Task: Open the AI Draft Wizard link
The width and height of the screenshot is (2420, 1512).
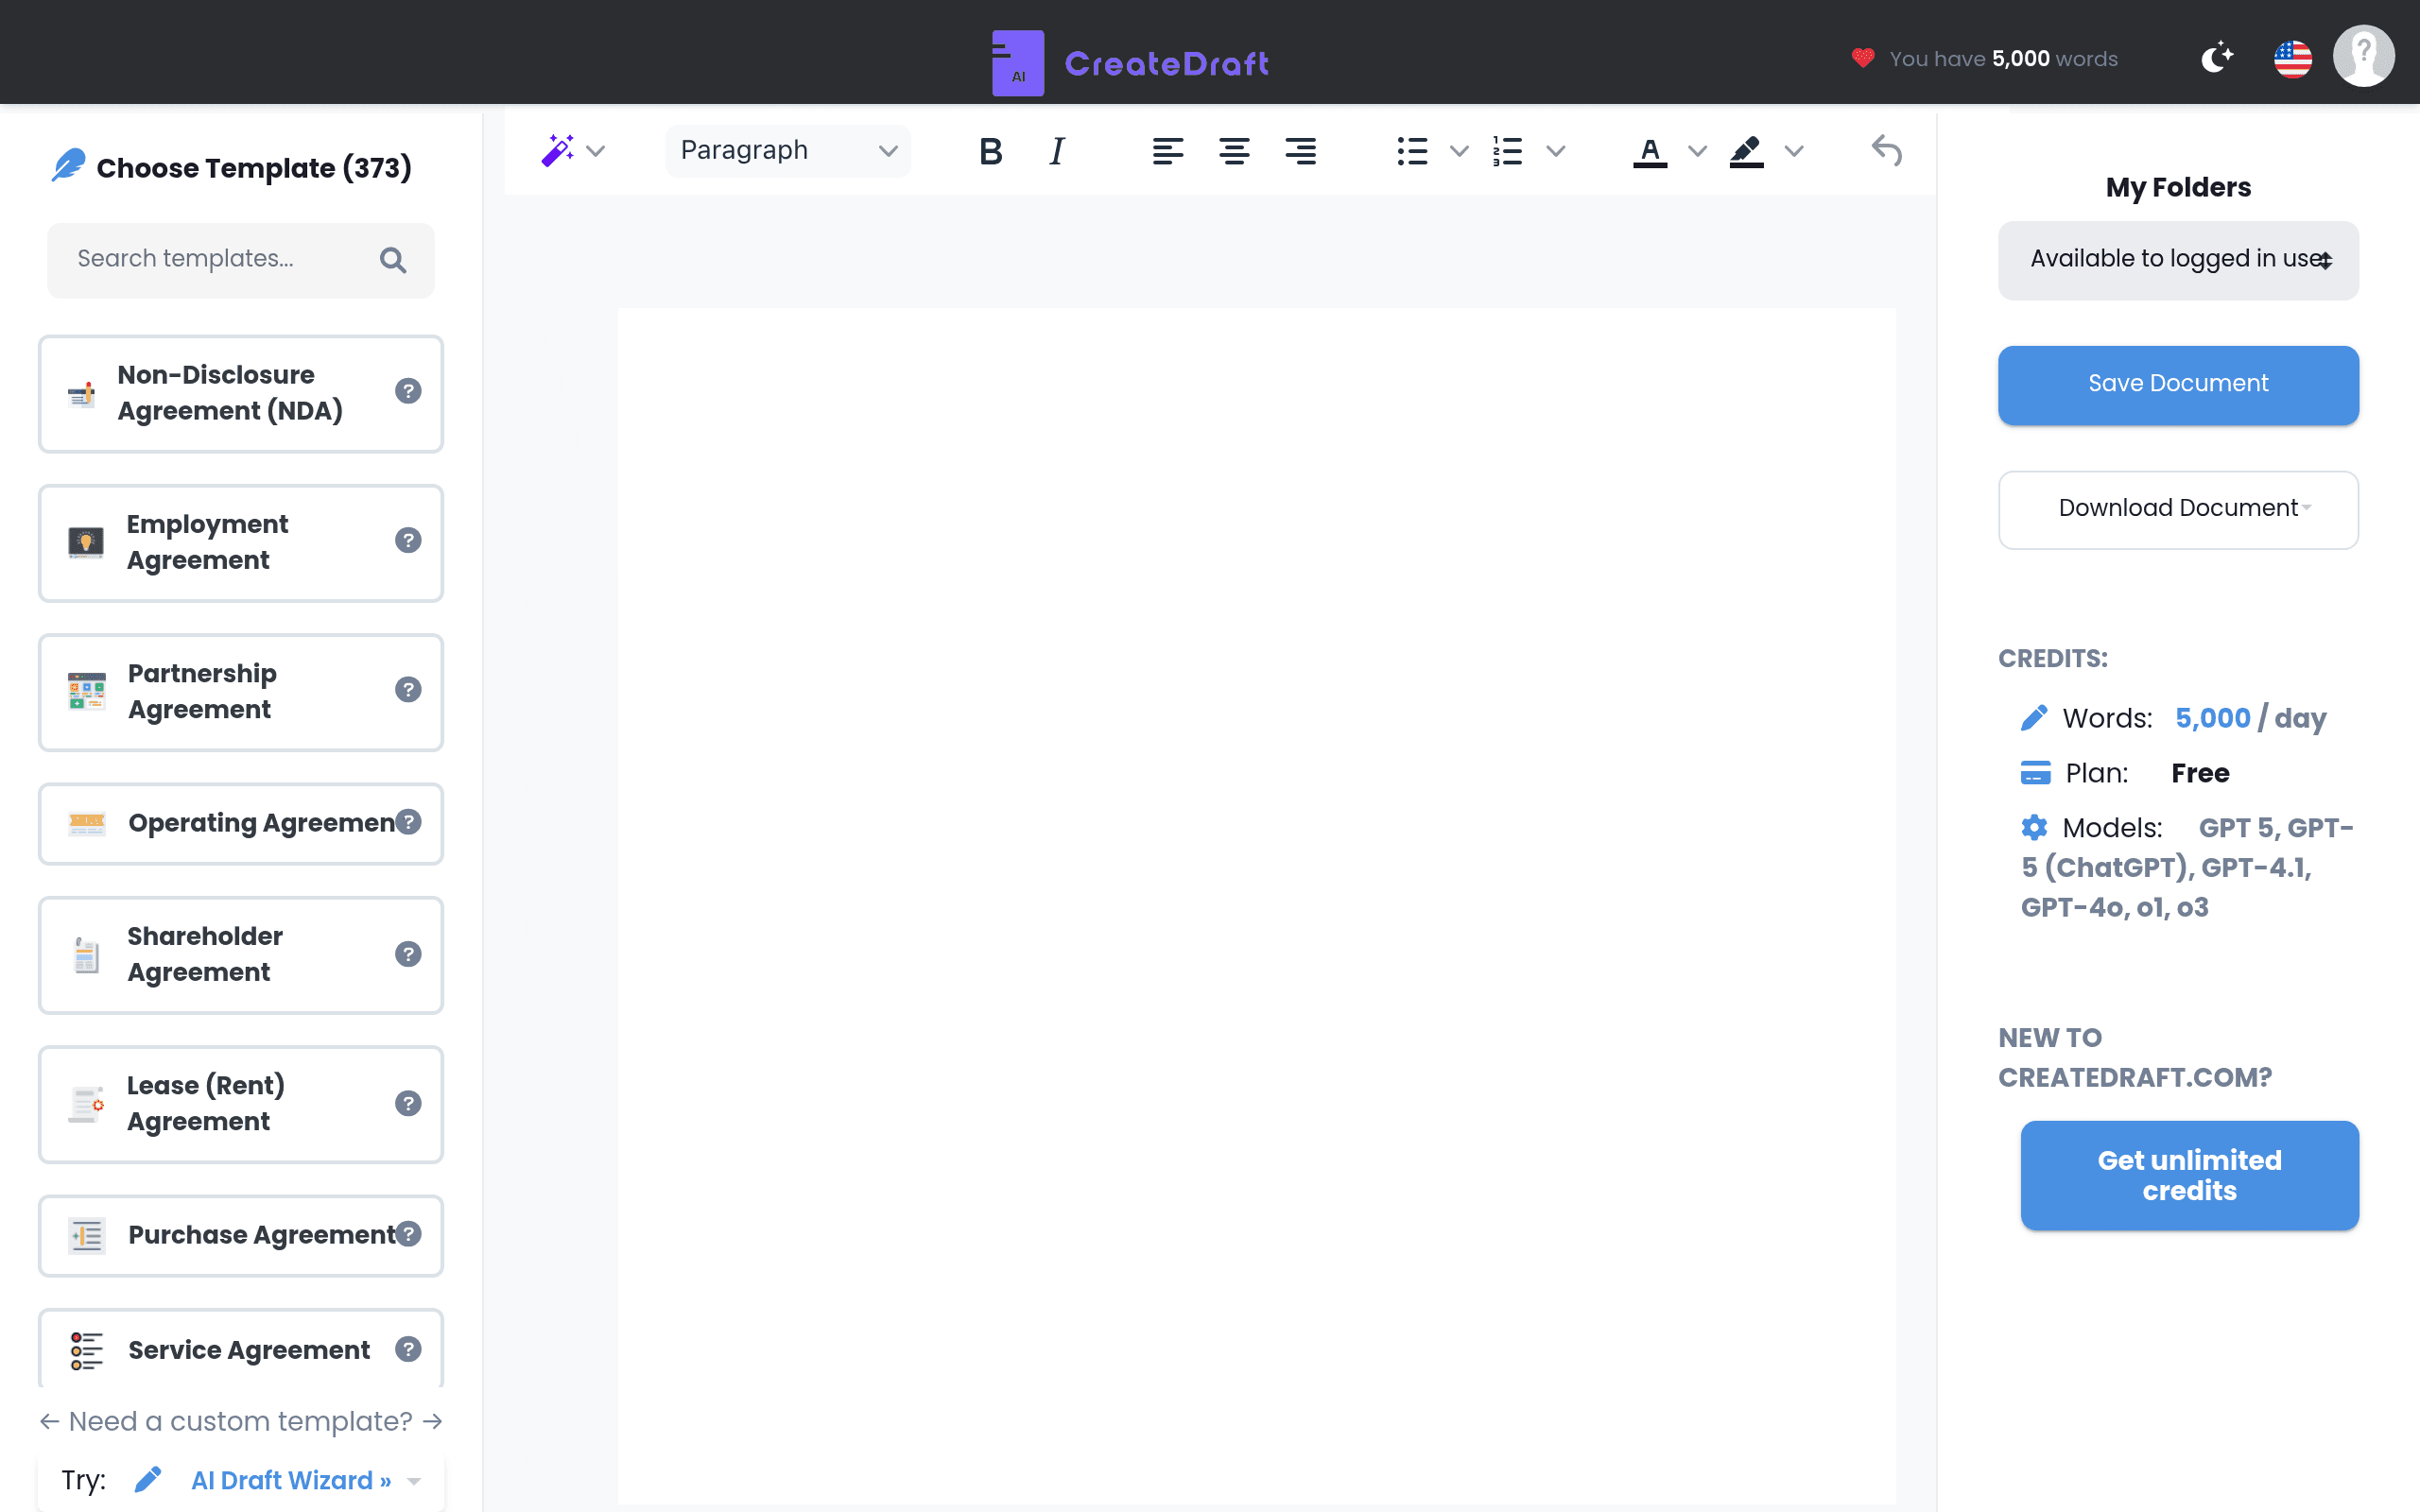Action: click(290, 1480)
